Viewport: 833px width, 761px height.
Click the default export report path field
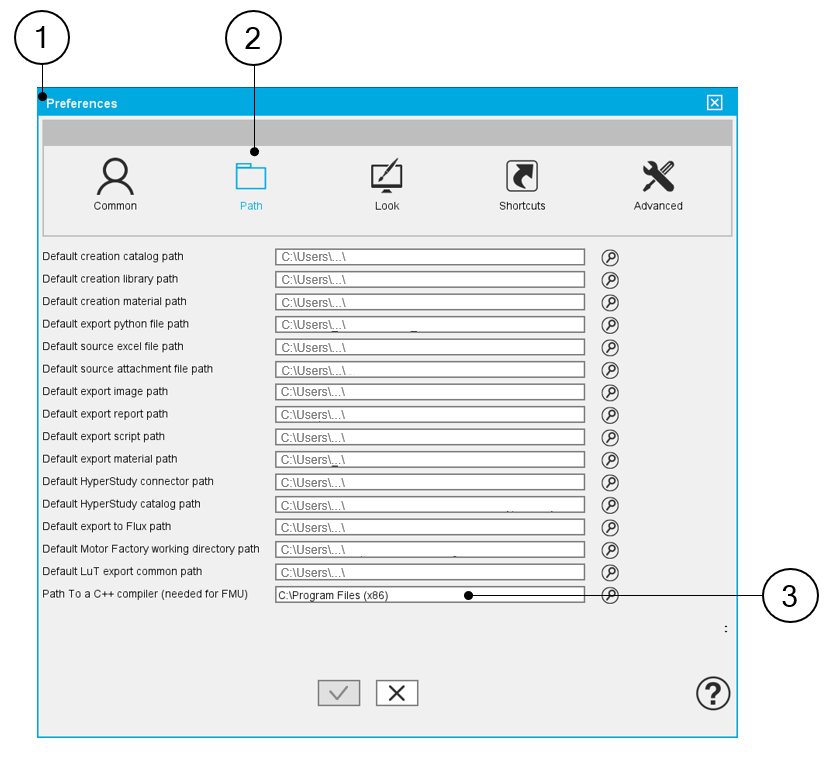(430, 415)
